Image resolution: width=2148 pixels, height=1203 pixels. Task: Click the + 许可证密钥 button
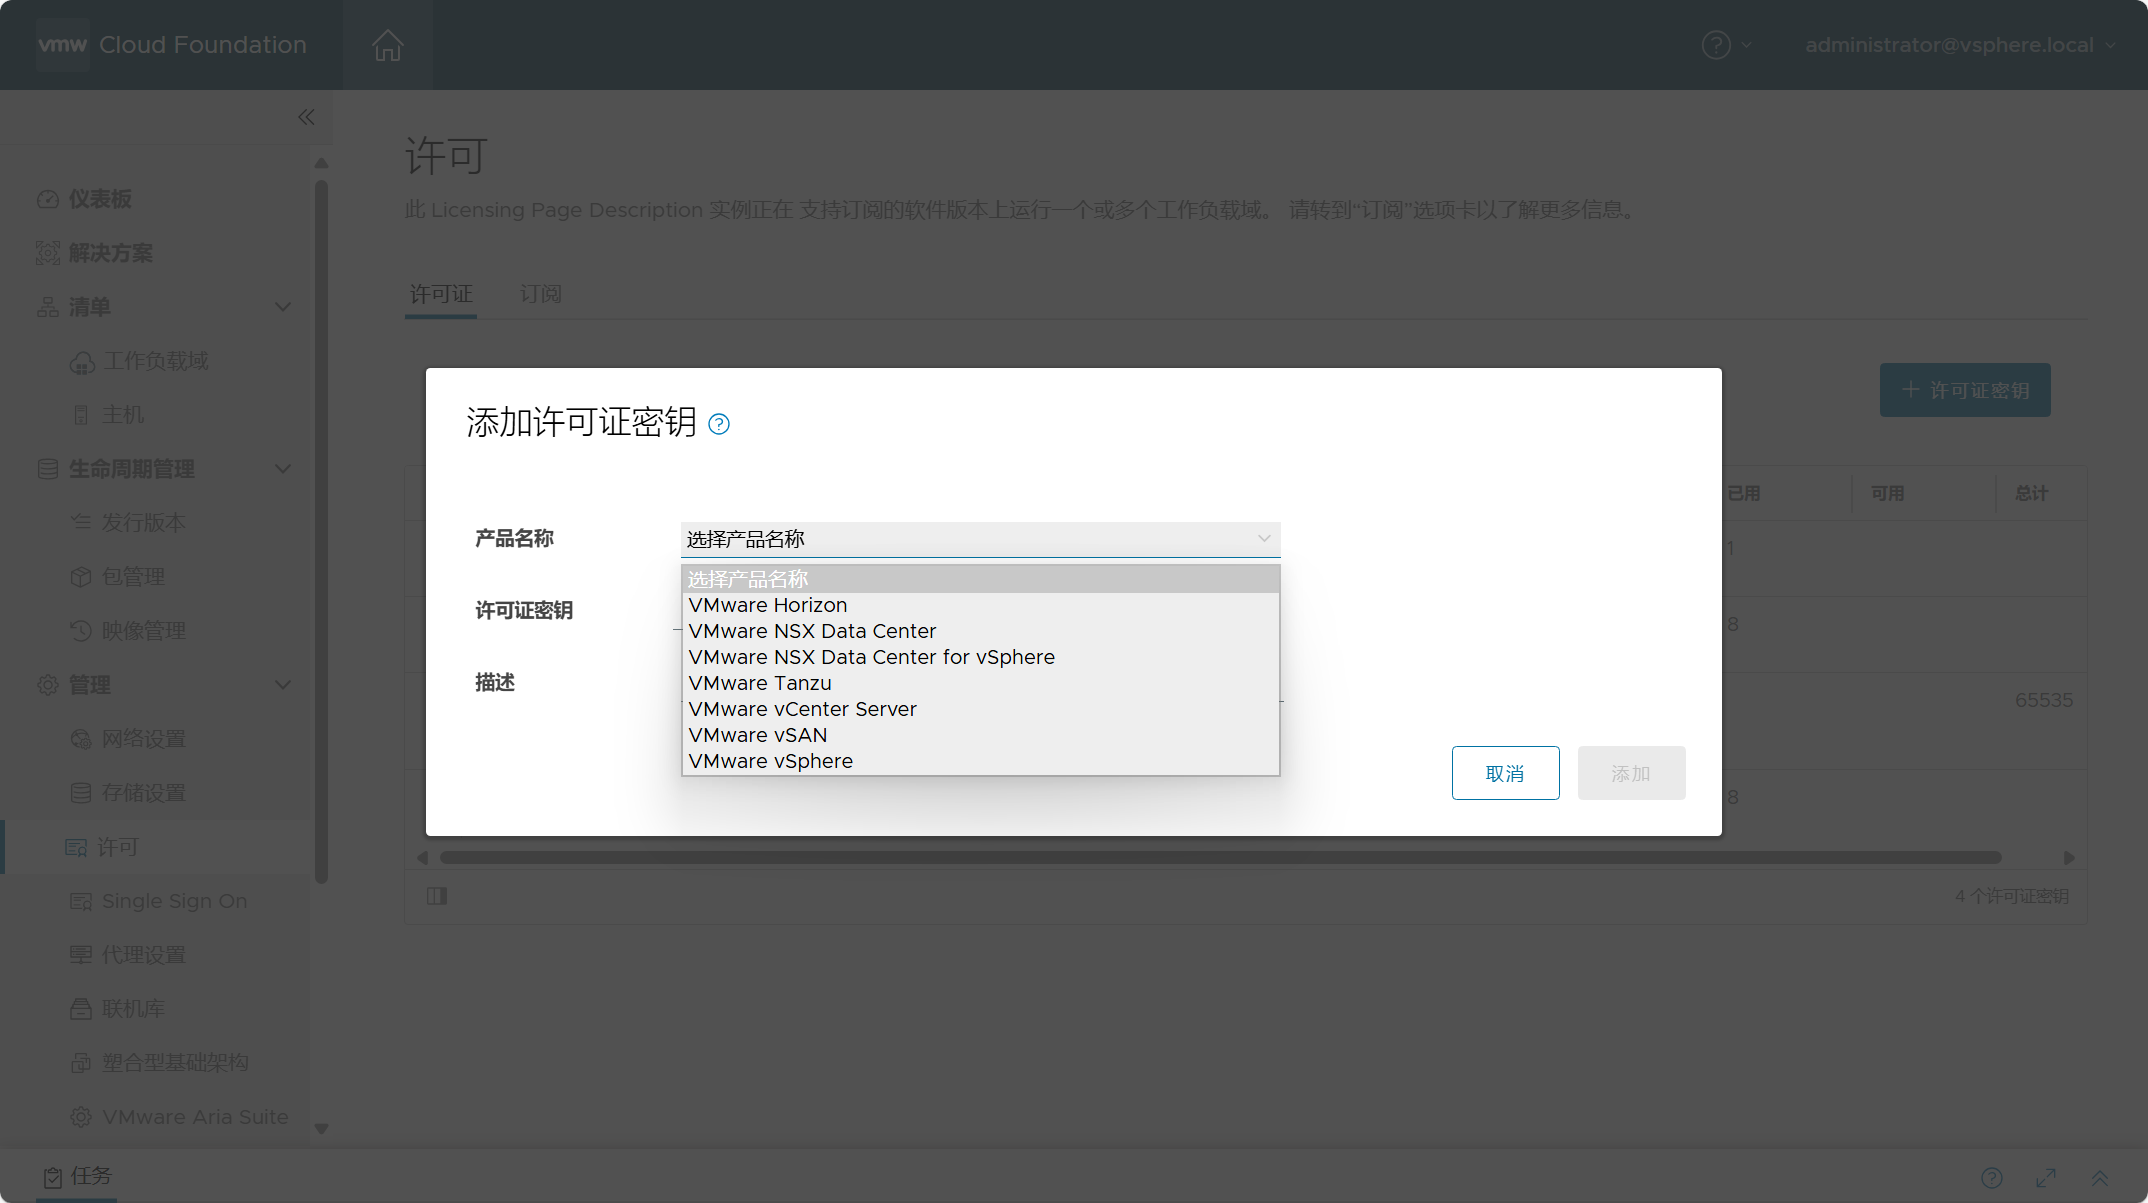[1965, 390]
